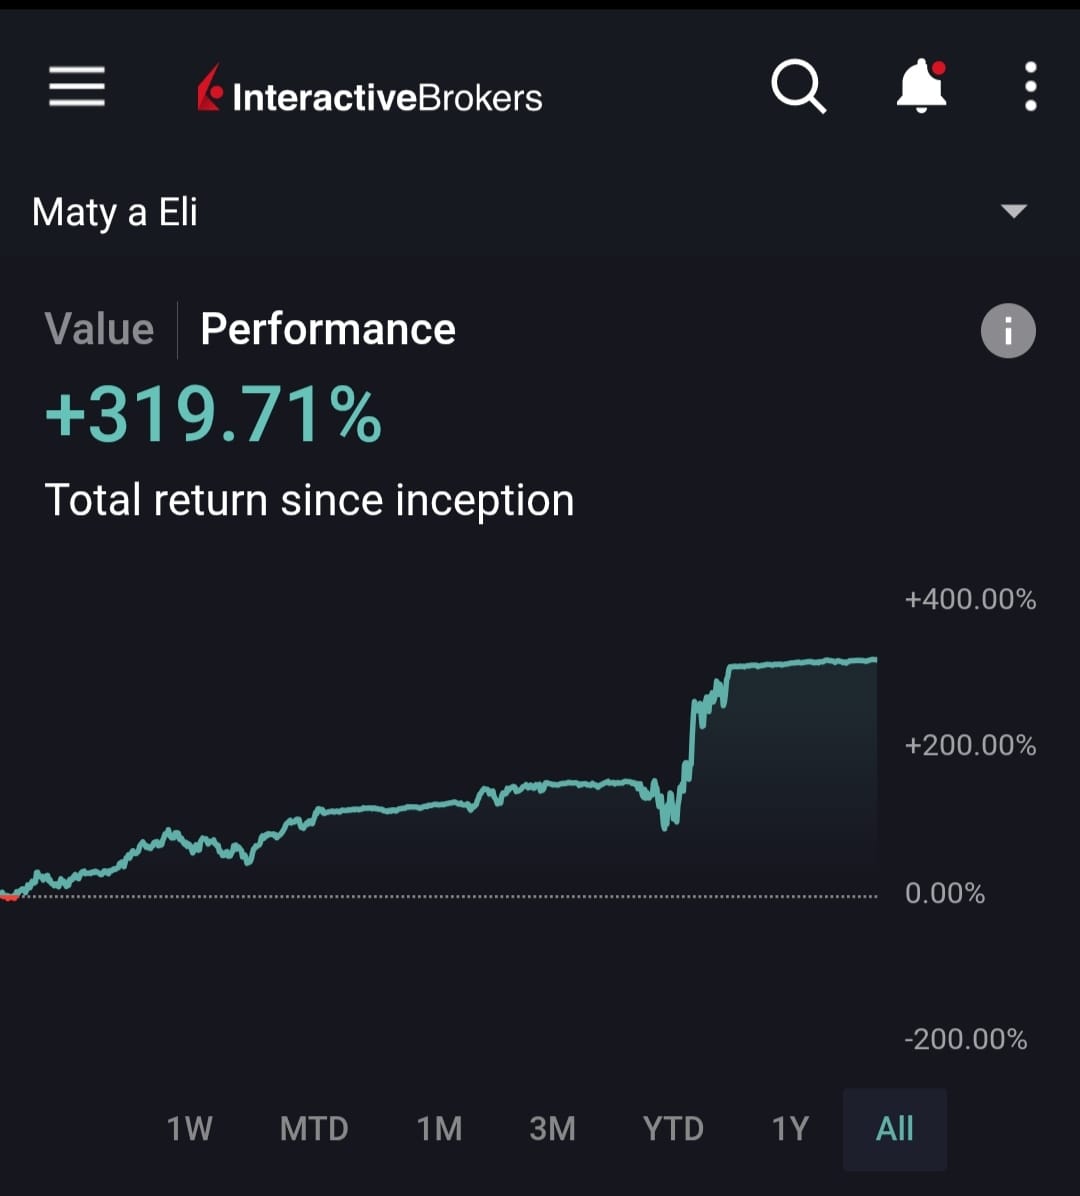
Task: Open the search magnifier icon
Action: tap(798, 87)
